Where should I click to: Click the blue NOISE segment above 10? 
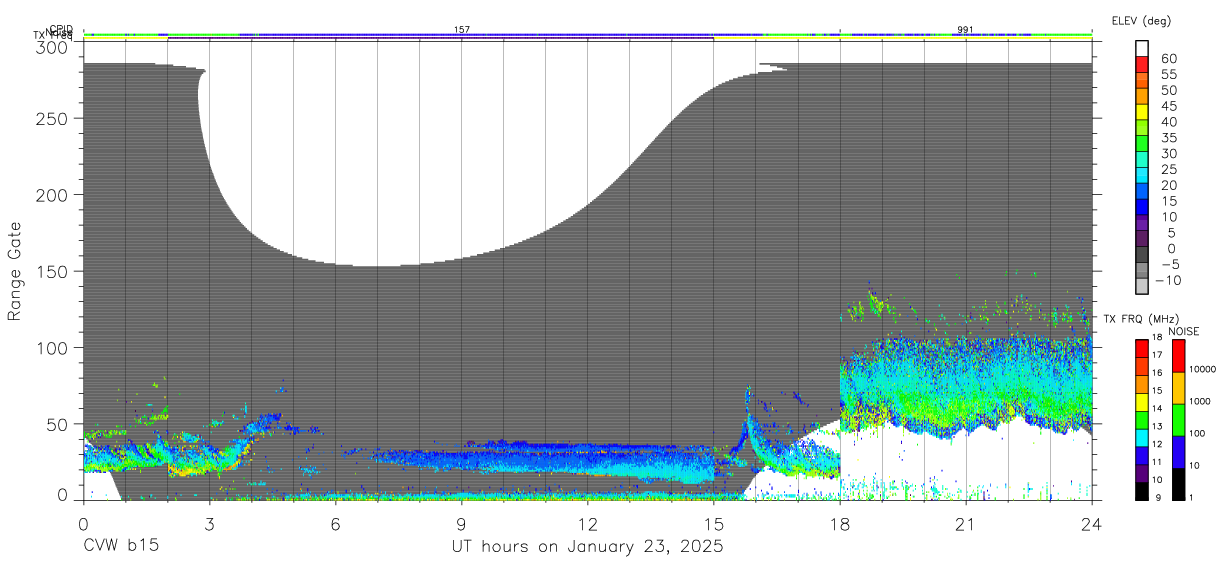pos(1179,452)
